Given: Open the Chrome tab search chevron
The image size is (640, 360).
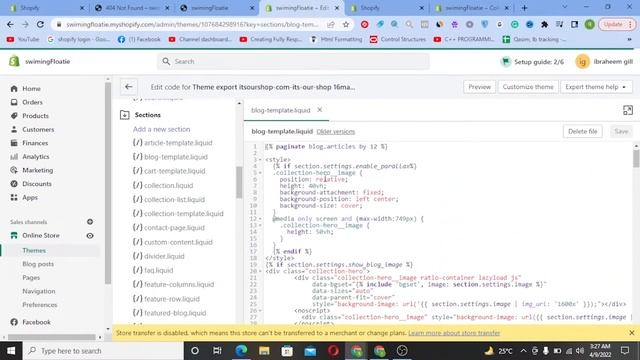Looking at the screenshot, I should (564, 7).
